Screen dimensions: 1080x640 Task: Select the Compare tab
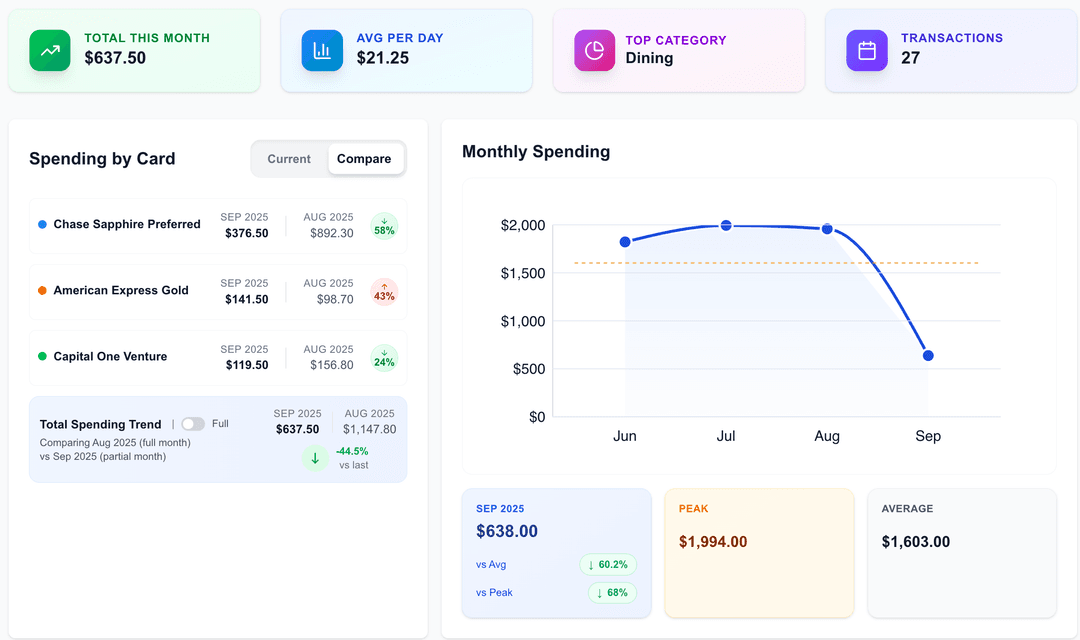coord(364,159)
